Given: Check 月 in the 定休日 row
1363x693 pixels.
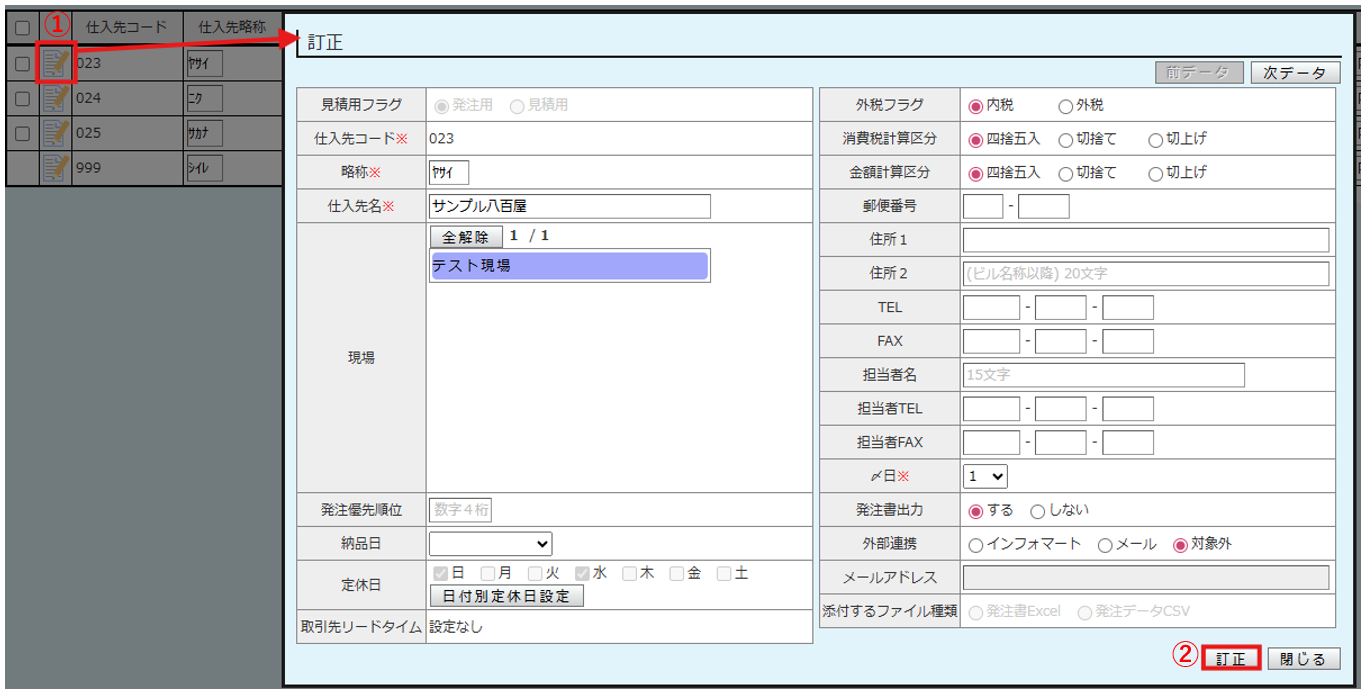Looking at the screenshot, I should click(488, 574).
